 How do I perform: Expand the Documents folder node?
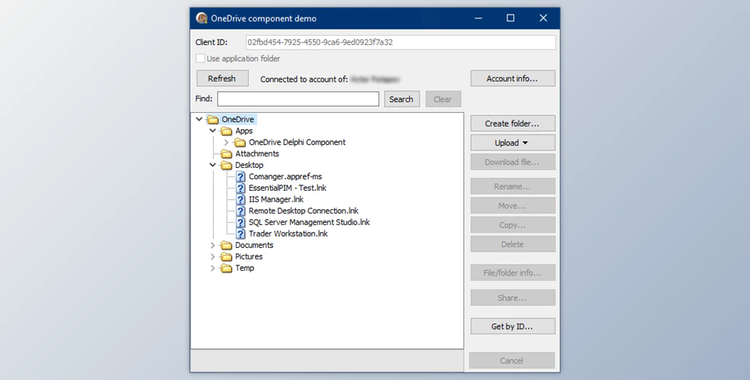[x=213, y=245]
